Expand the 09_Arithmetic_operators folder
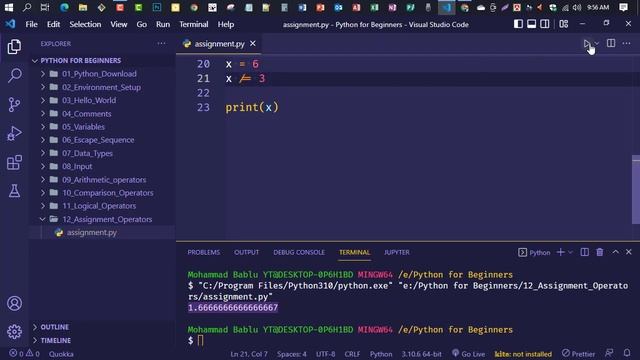This screenshot has height=360, width=640. [x=43, y=180]
